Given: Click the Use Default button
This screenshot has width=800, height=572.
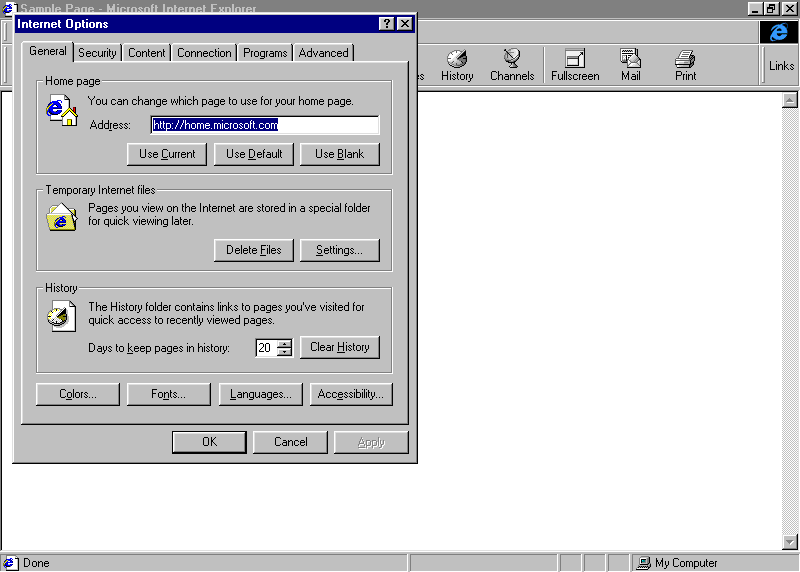Looking at the screenshot, I should pyautogui.click(x=254, y=154).
